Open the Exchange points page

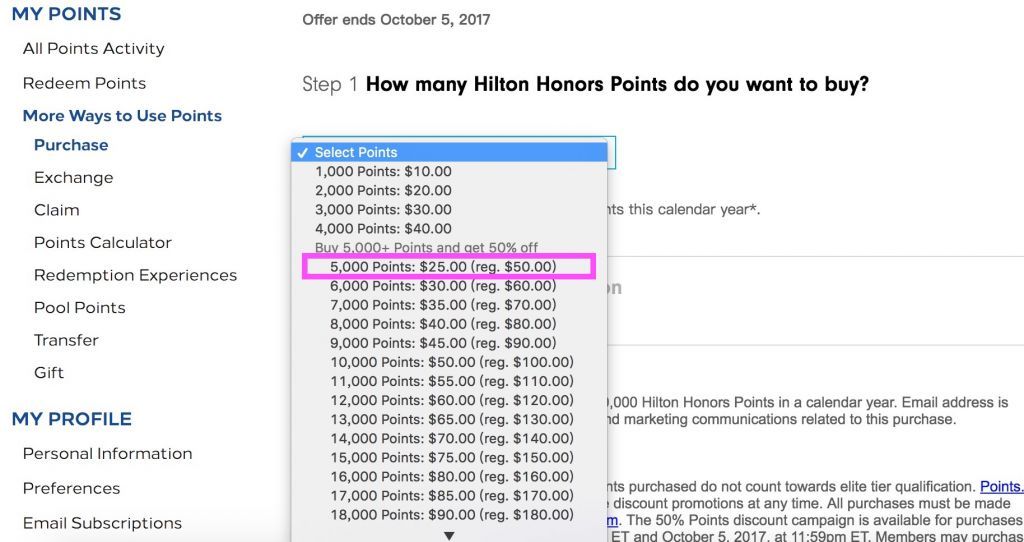point(74,178)
